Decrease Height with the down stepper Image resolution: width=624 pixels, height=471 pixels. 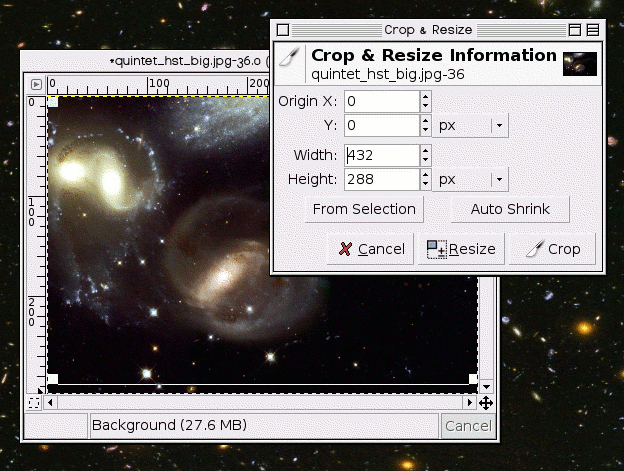coord(425,184)
